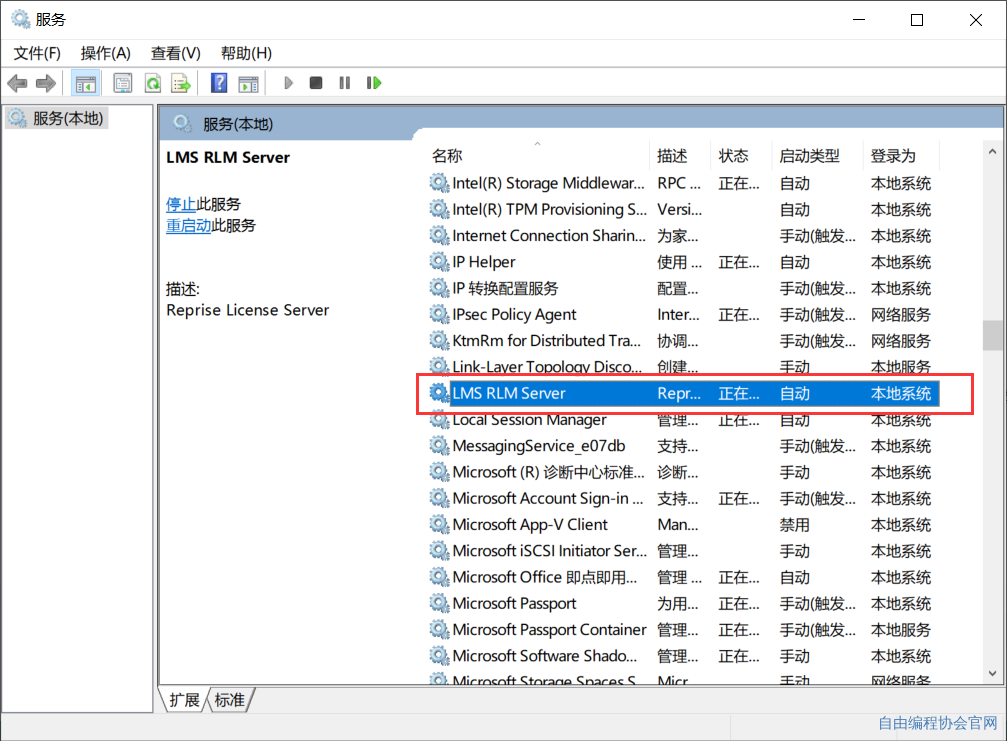Sort by the 登录为 column header
The image size is (1007, 741).
point(901,155)
